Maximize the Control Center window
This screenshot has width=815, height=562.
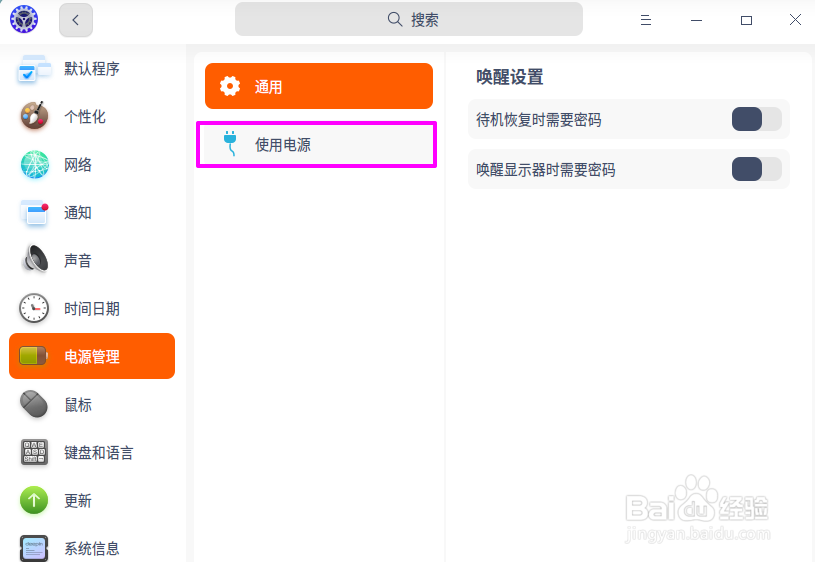coord(746,20)
